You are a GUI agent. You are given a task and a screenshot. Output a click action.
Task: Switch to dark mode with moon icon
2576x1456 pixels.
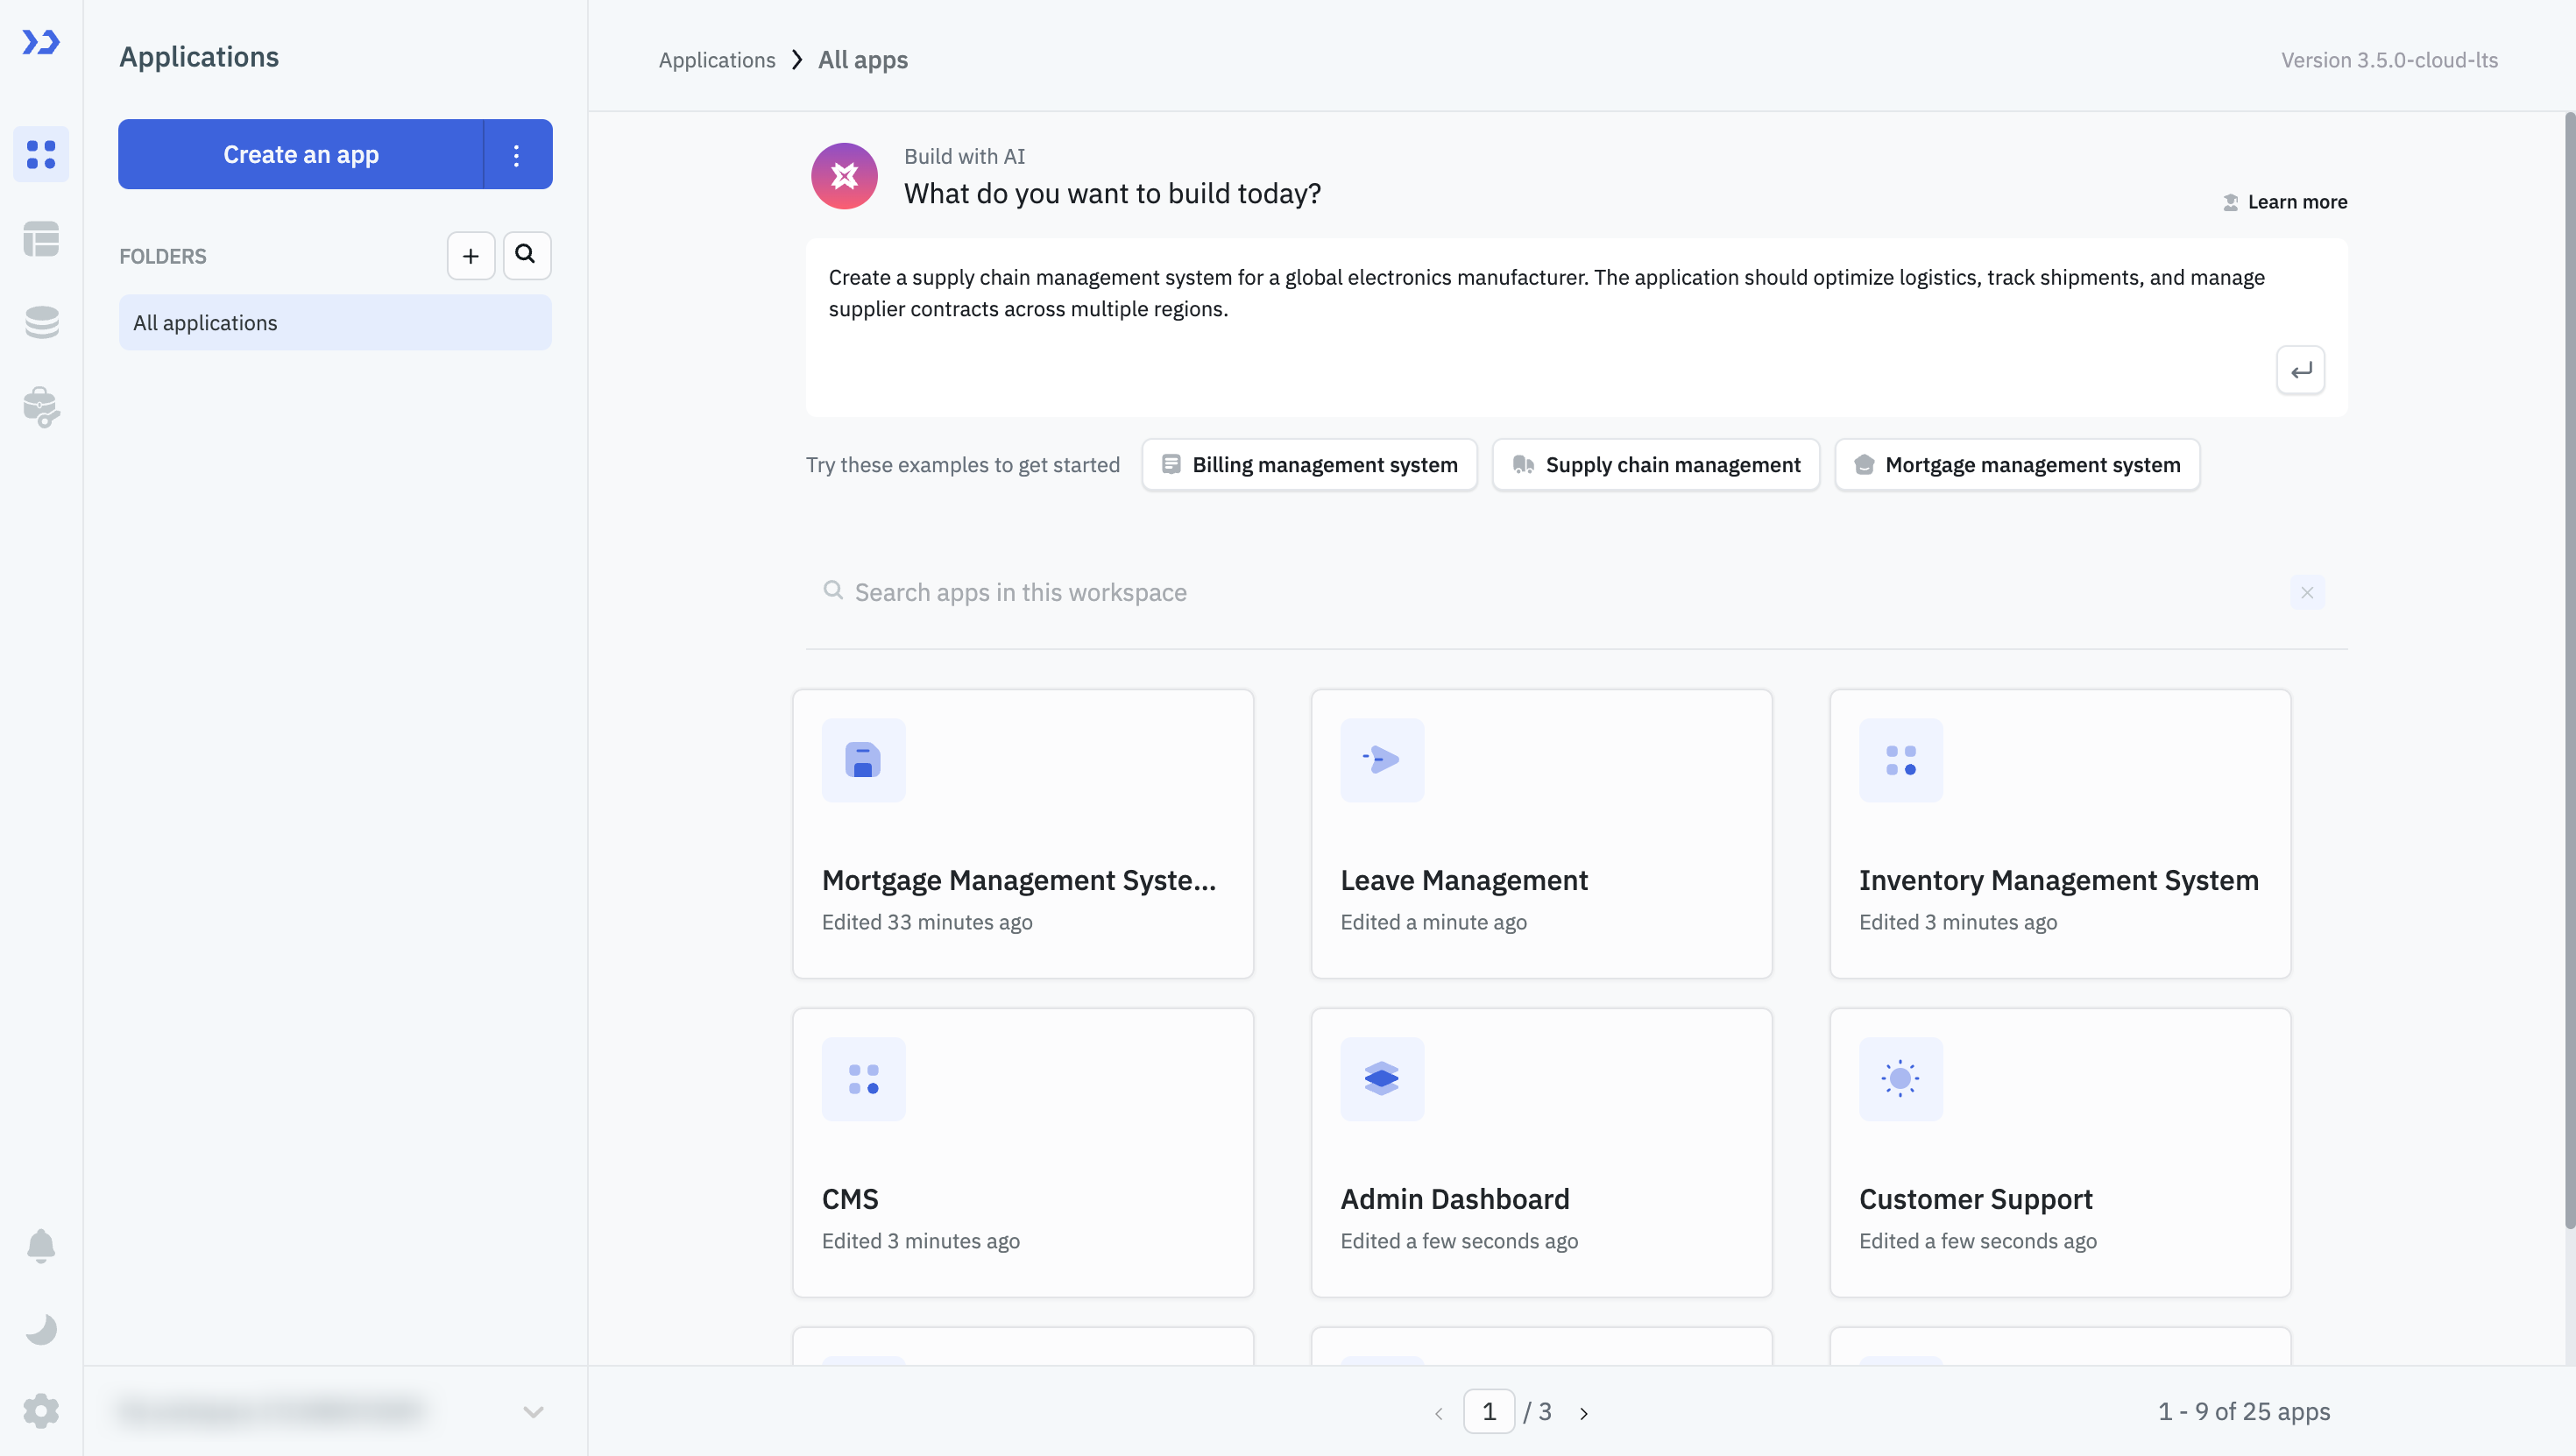click(41, 1329)
